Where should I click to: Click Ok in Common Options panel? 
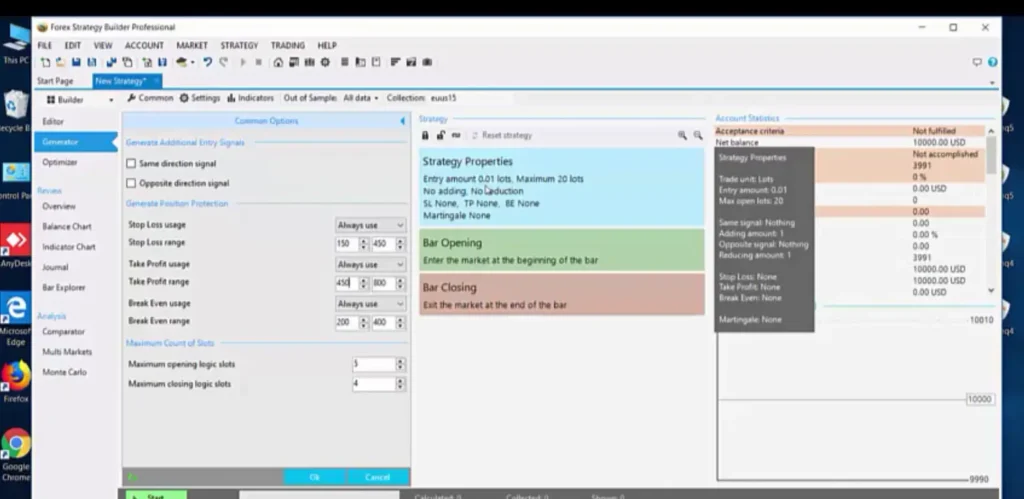315,477
